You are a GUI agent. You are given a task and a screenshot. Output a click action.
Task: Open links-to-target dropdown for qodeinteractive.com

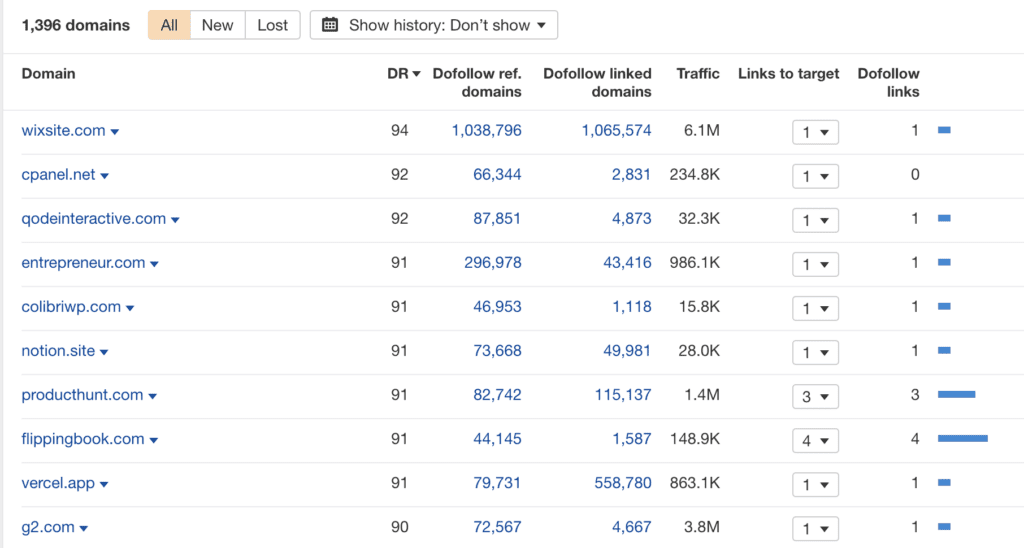[815, 220]
